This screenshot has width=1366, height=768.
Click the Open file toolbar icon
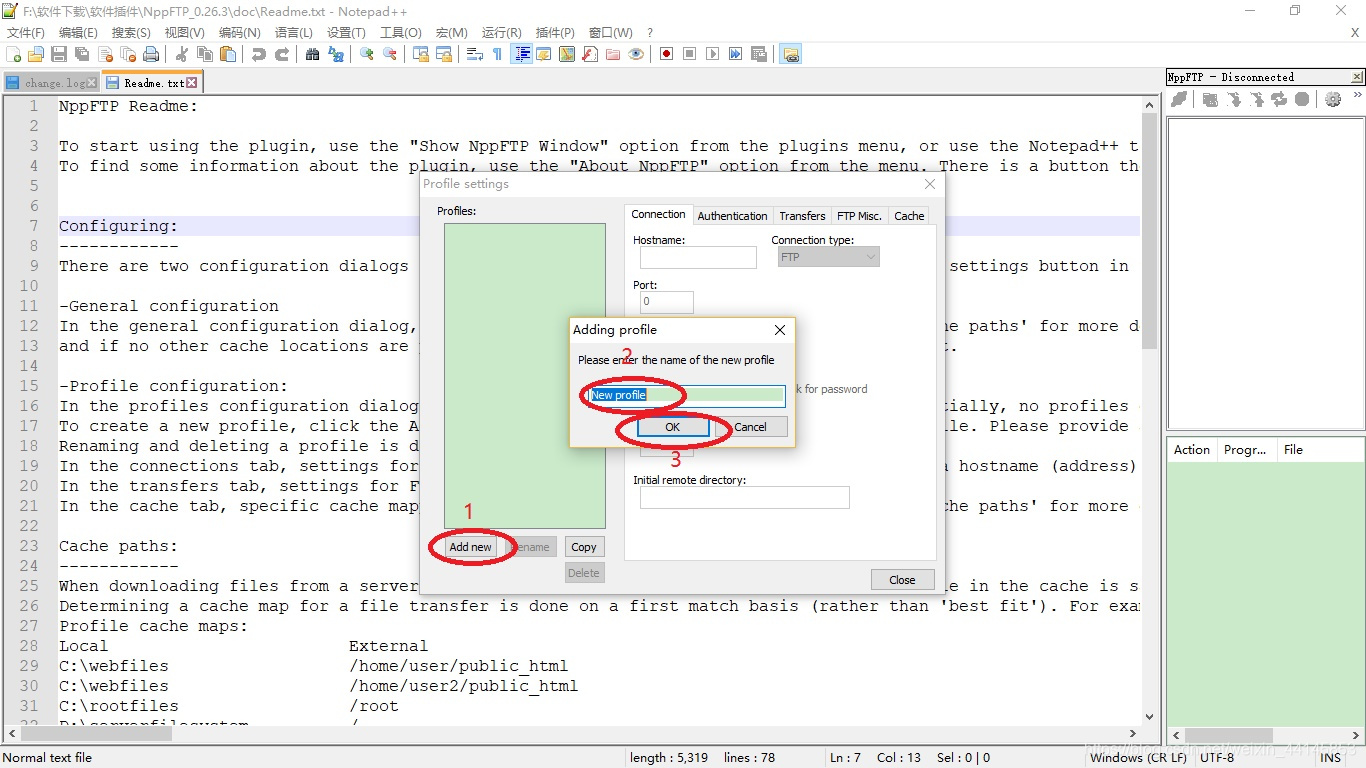pos(36,54)
